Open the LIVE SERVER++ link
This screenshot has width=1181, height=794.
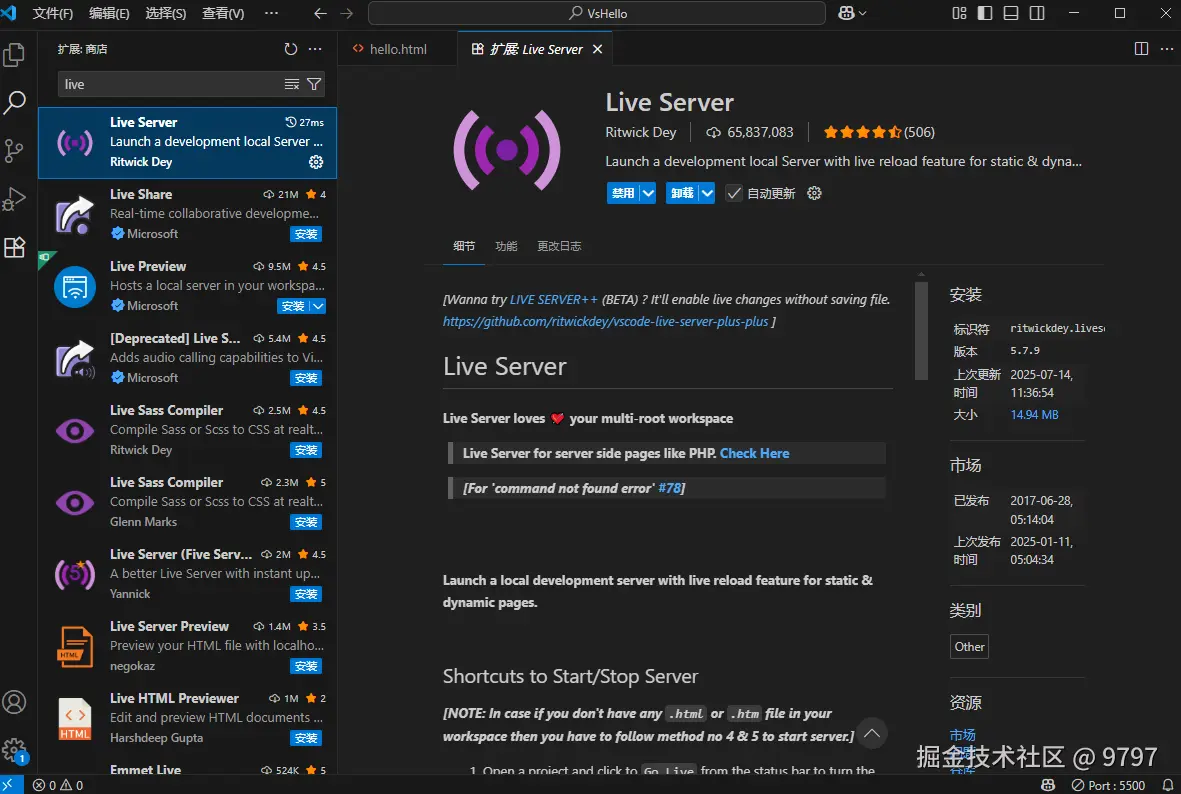click(x=554, y=299)
